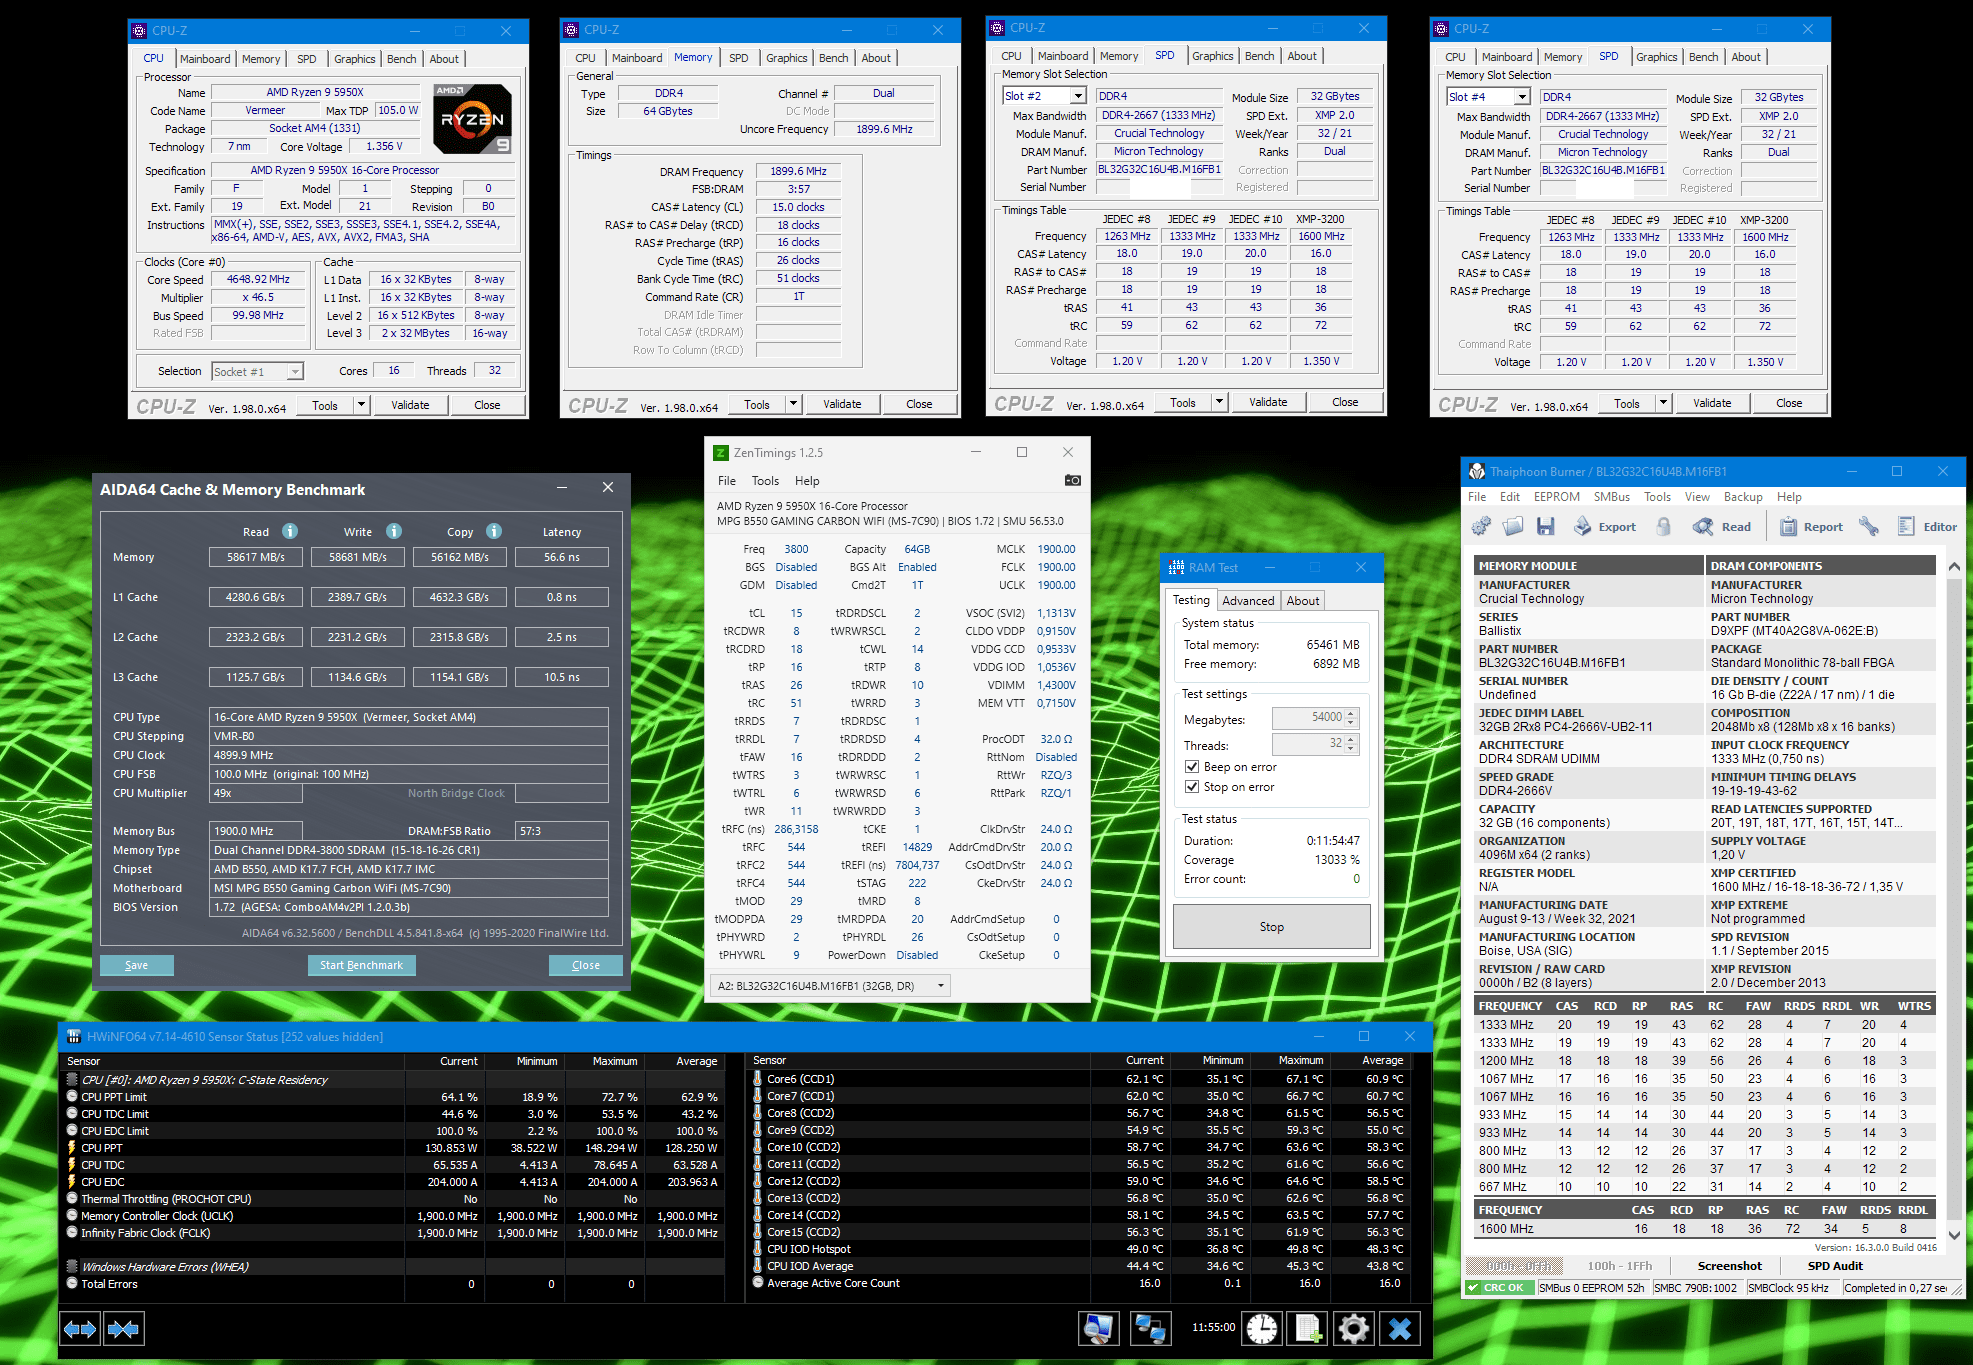The width and height of the screenshot is (1973, 1365).
Task: Click the scroll down arrow in Thaiphoon
Action: (x=1954, y=1235)
